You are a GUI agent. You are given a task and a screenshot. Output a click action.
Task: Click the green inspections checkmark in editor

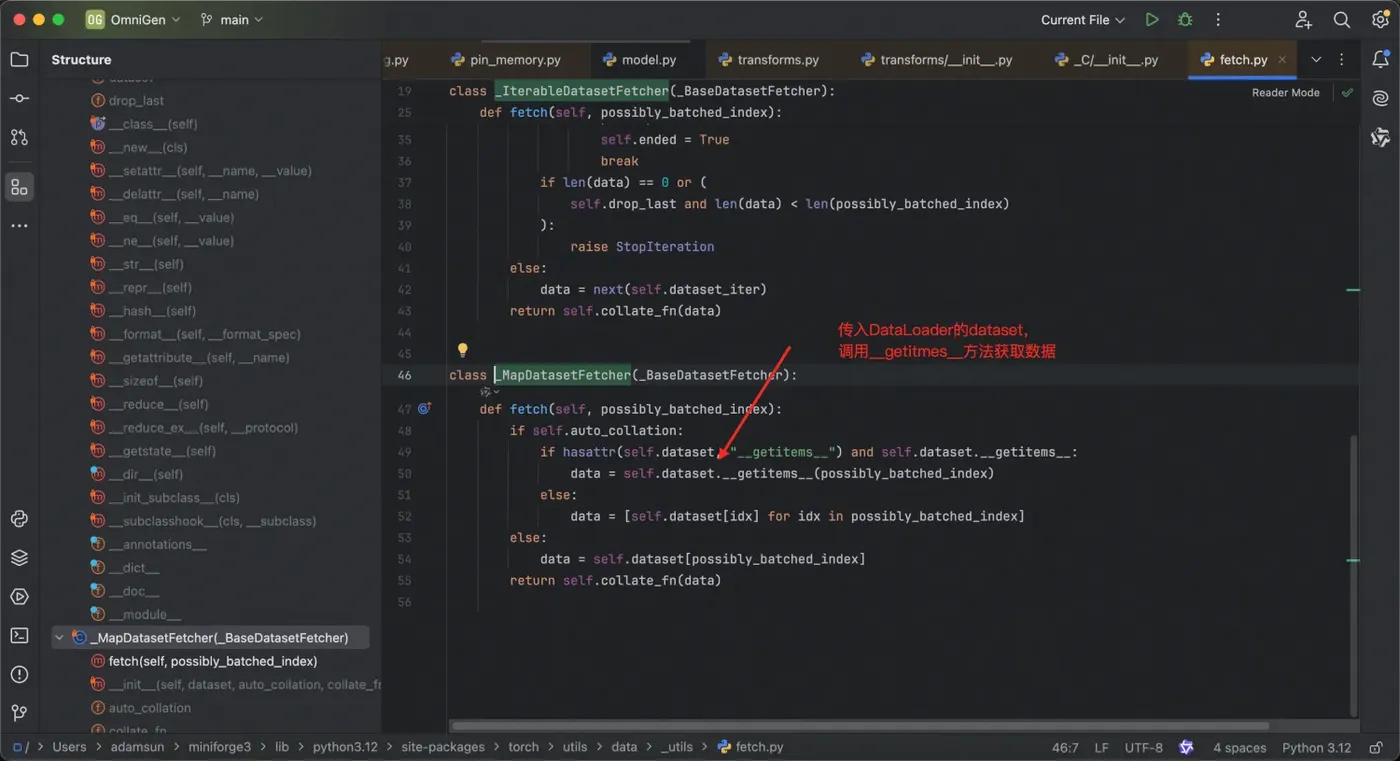[1346, 92]
